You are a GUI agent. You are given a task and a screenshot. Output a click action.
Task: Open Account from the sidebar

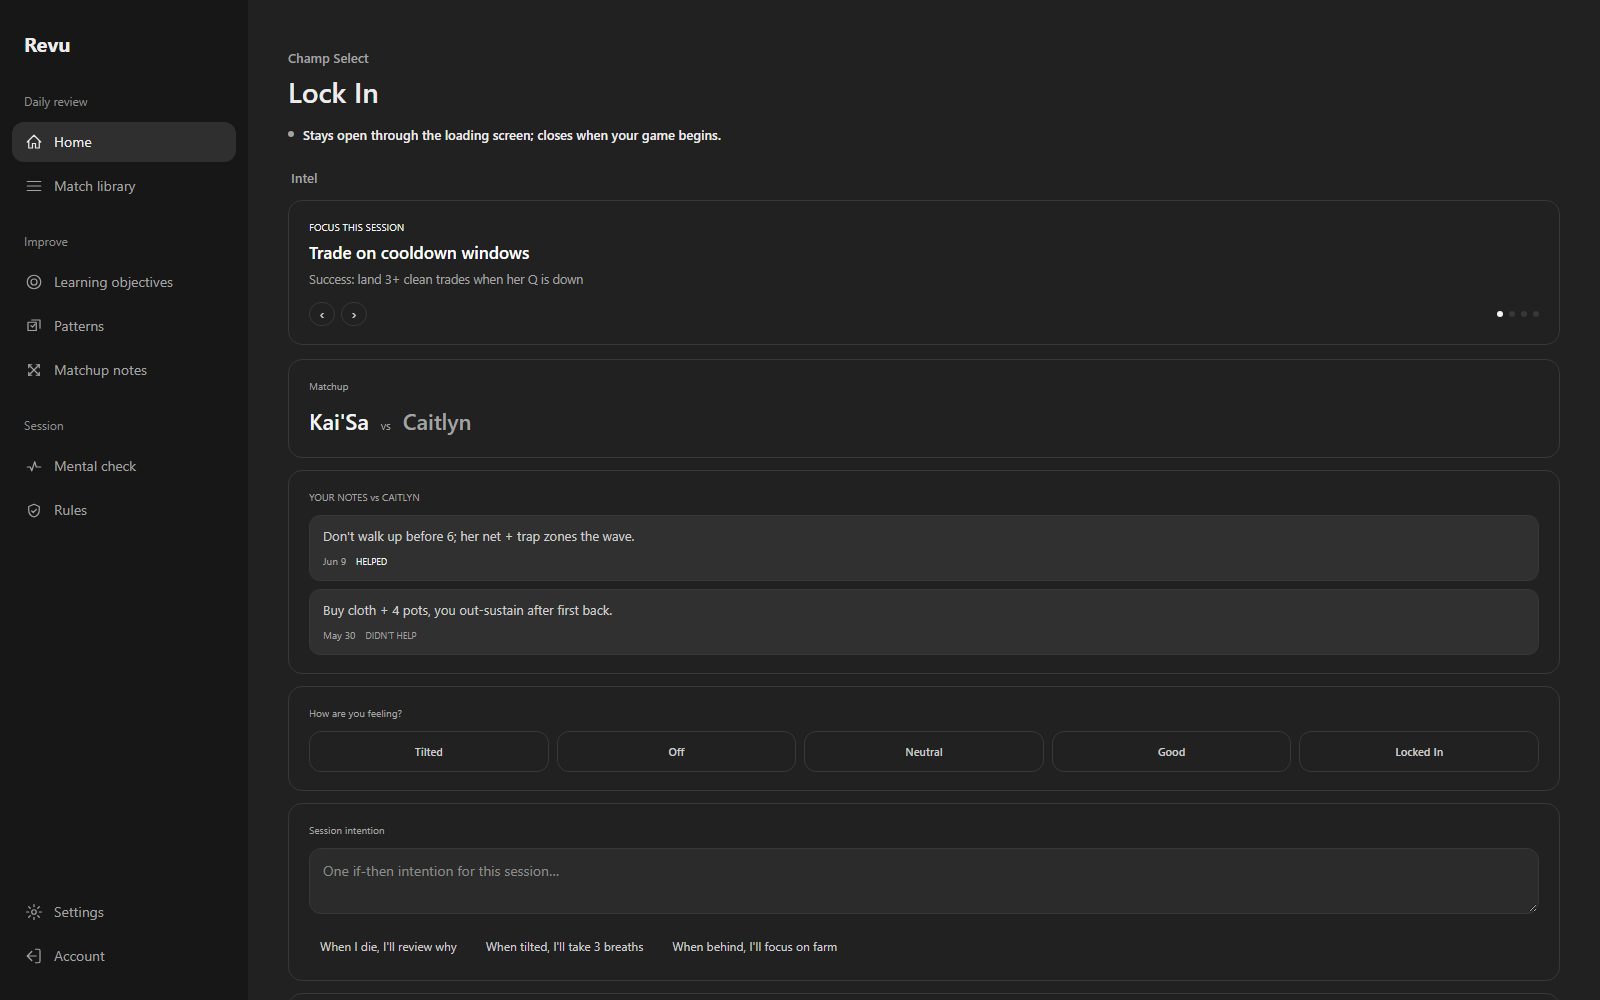point(124,956)
